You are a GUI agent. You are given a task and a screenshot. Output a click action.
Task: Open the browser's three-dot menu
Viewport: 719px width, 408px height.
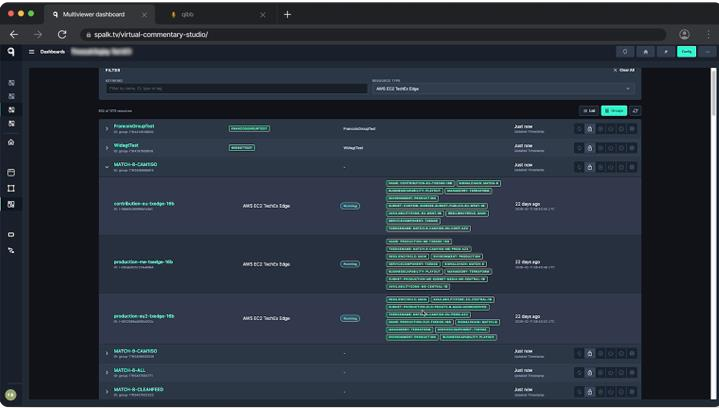click(x=709, y=34)
